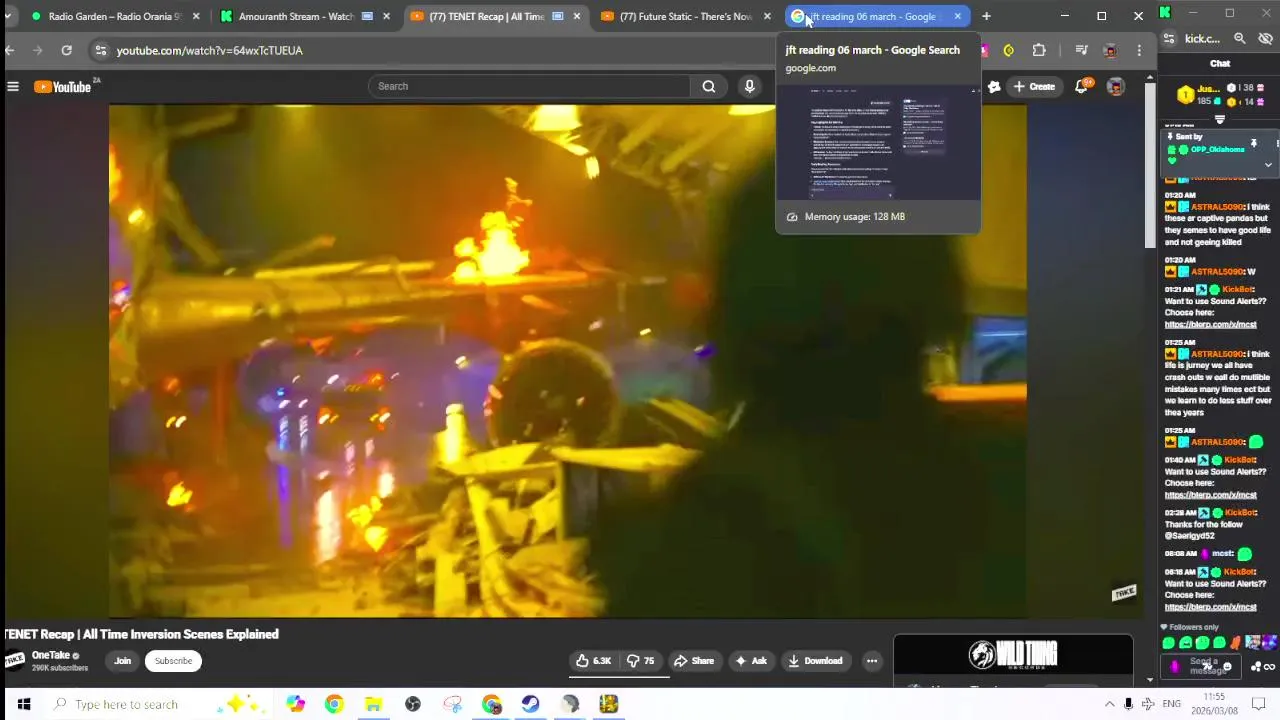Click the yellow circular extension icon
This screenshot has width=1280, height=720.
(1008, 50)
